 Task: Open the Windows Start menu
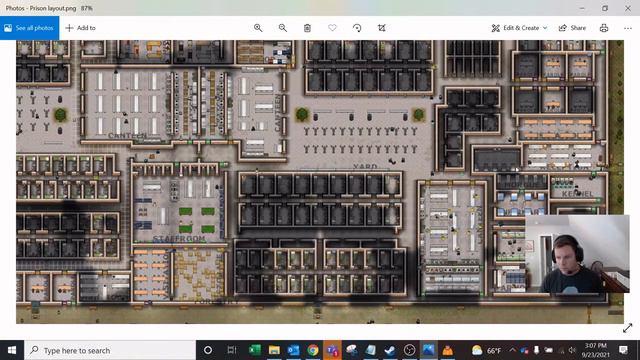point(12,350)
